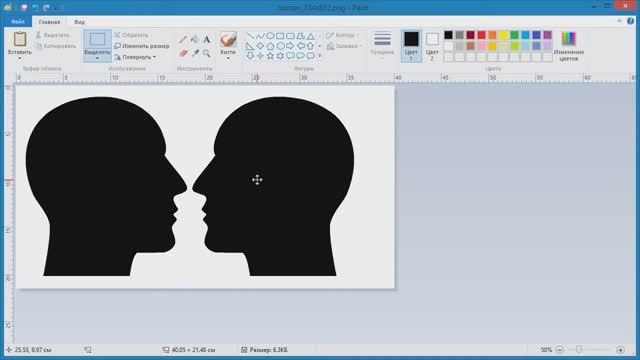
Task: Choose the Up arrow shape
Action: click(x=311, y=46)
